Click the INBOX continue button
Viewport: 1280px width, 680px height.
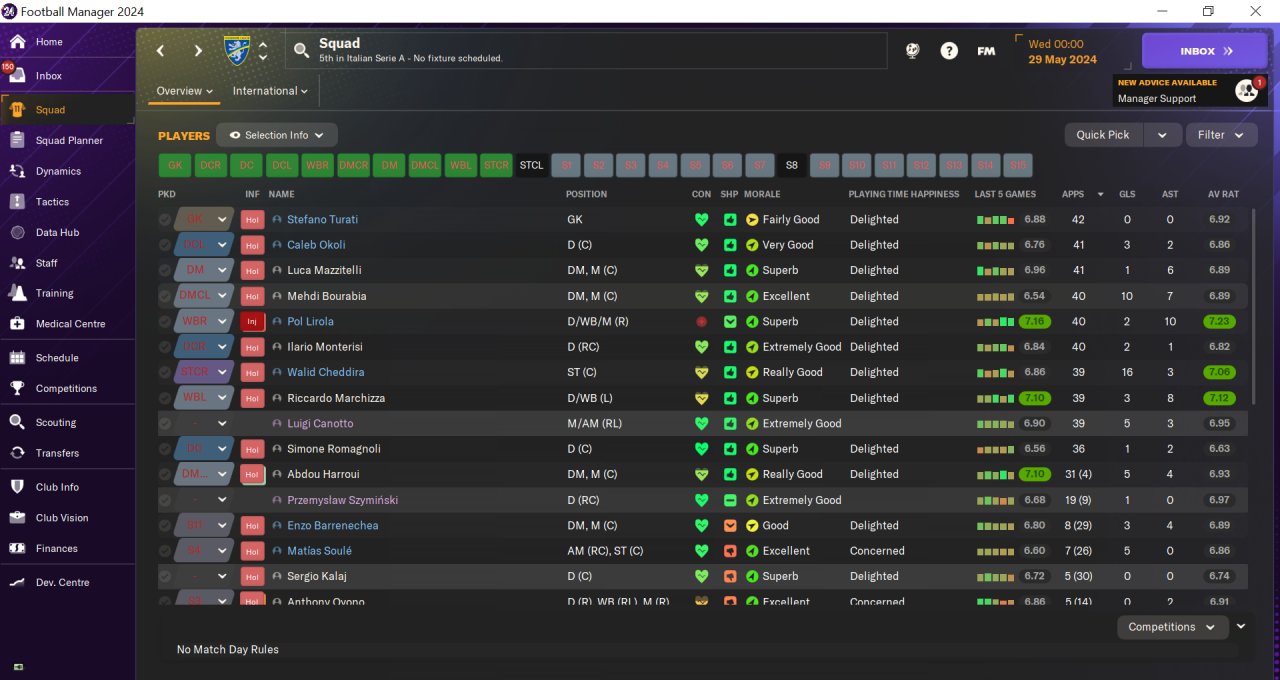pyautogui.click(x=1205, y=51)
